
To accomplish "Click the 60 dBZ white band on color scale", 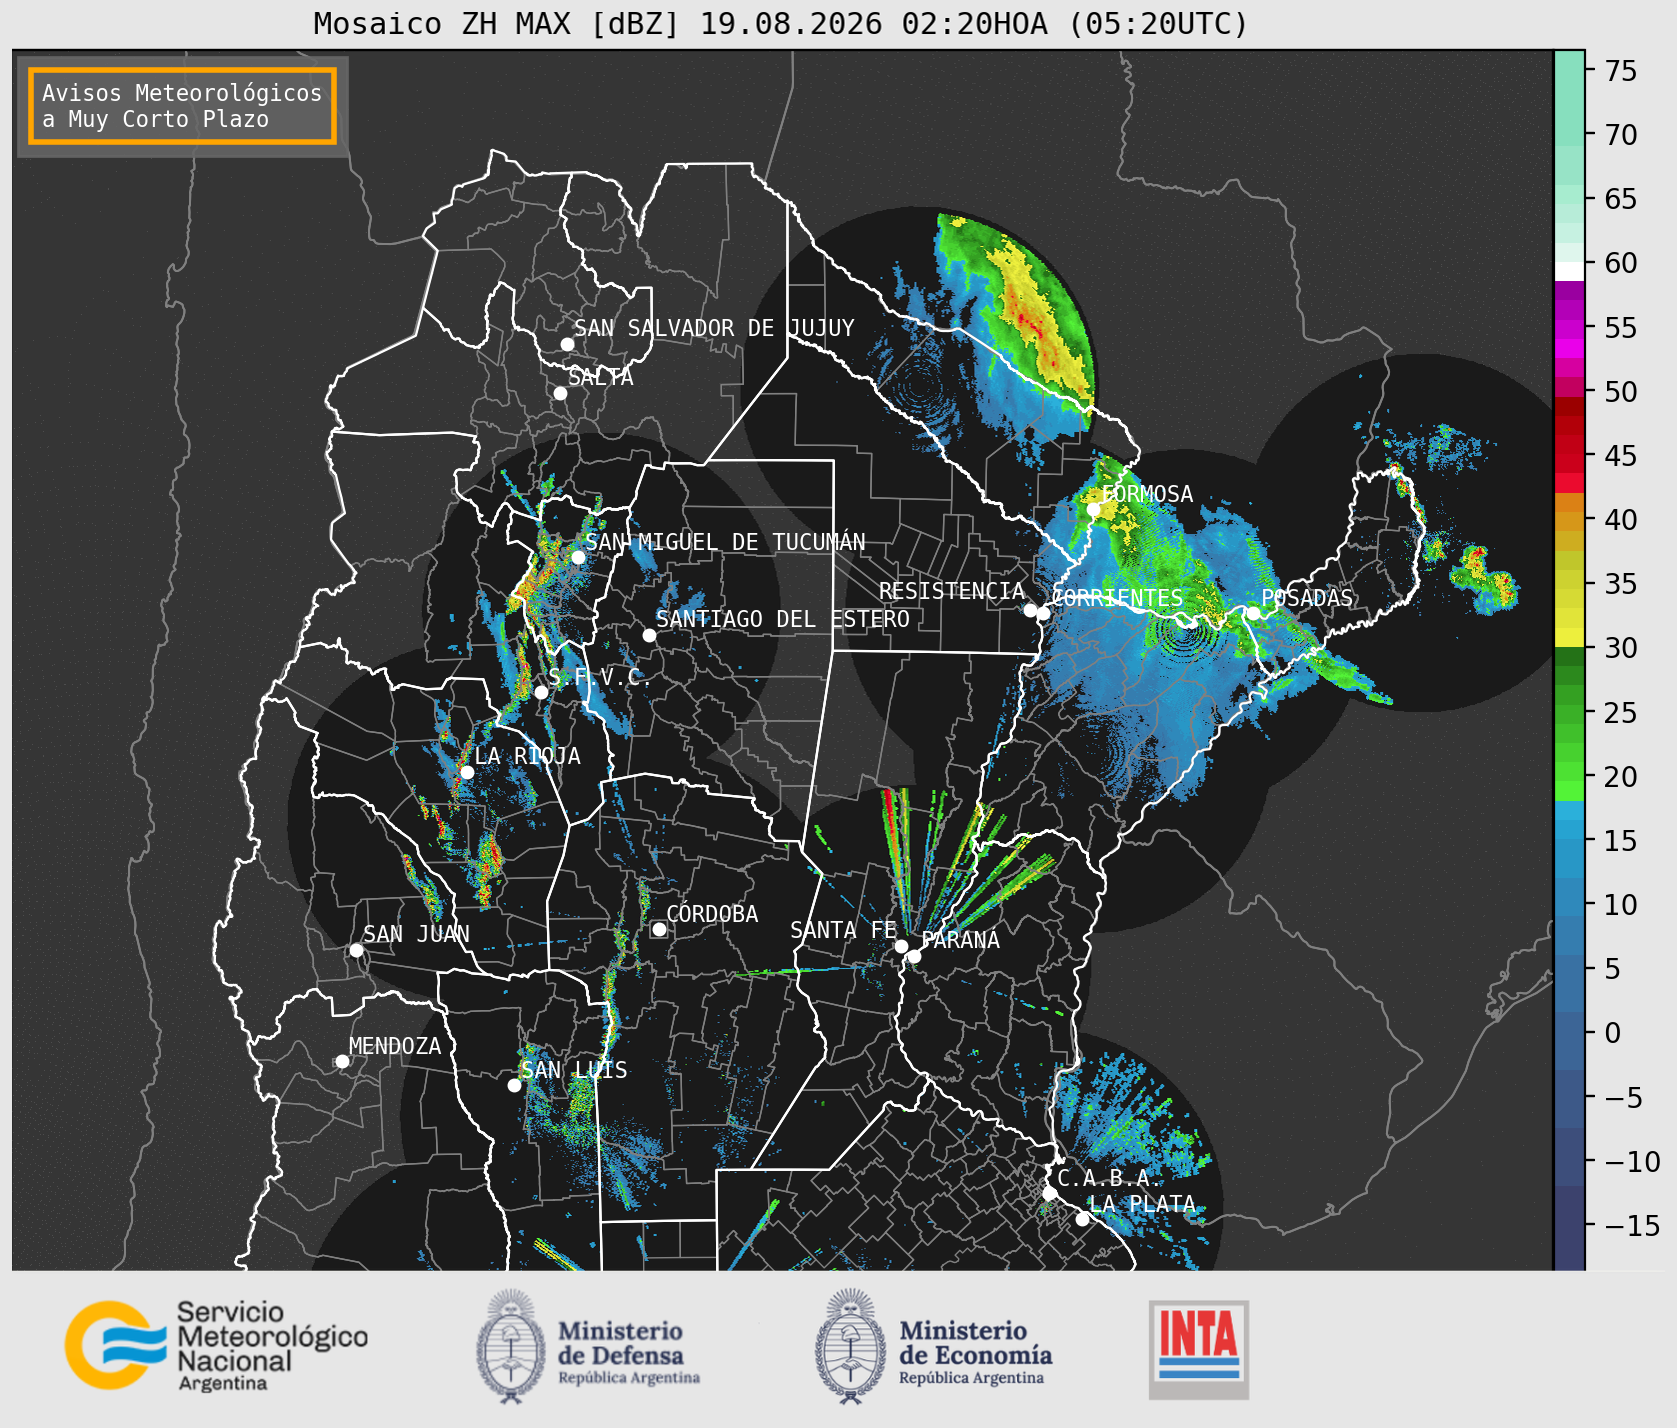I will pyautogui.click(x=1569, y=271).
